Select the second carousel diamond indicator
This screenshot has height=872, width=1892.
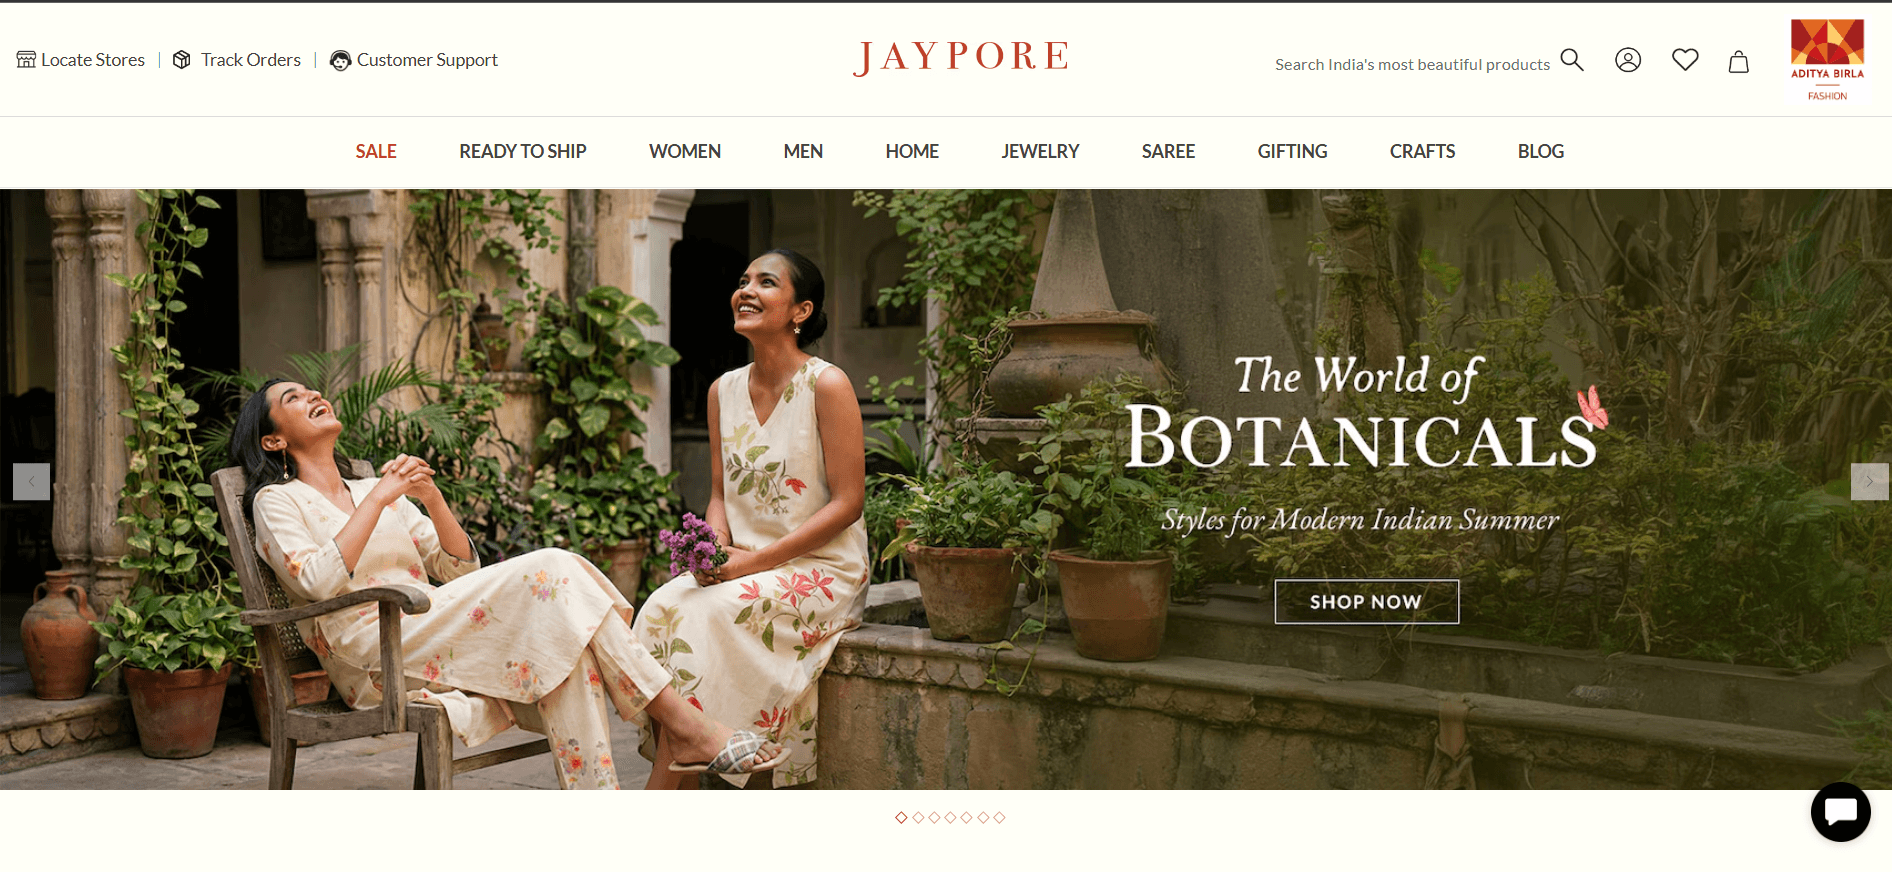point(918,818)
